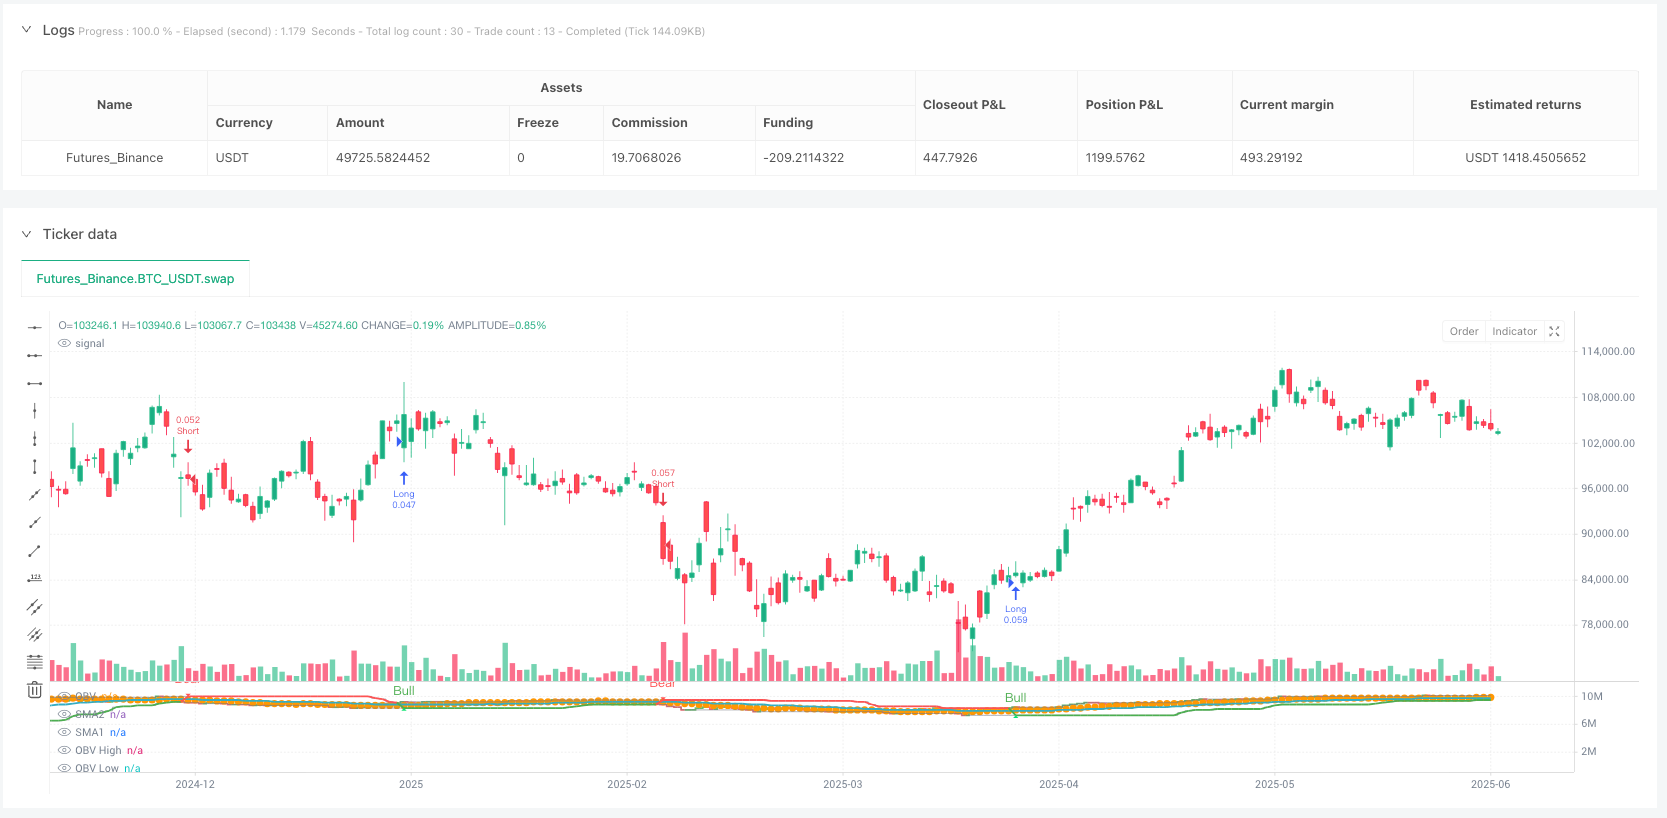Select the price line drawing tool labeled 123
1667x818 pixels.
[34, 578]
